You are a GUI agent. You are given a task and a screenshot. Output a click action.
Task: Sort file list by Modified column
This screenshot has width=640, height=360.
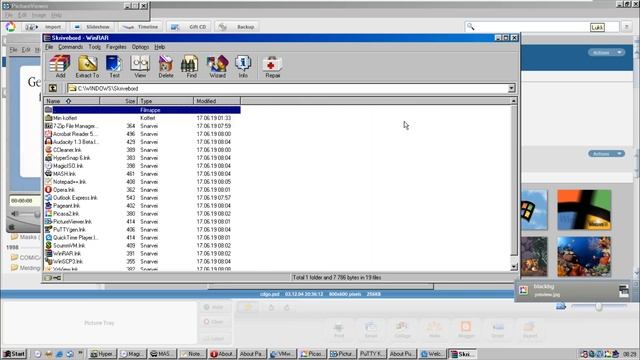click(217, 101)
